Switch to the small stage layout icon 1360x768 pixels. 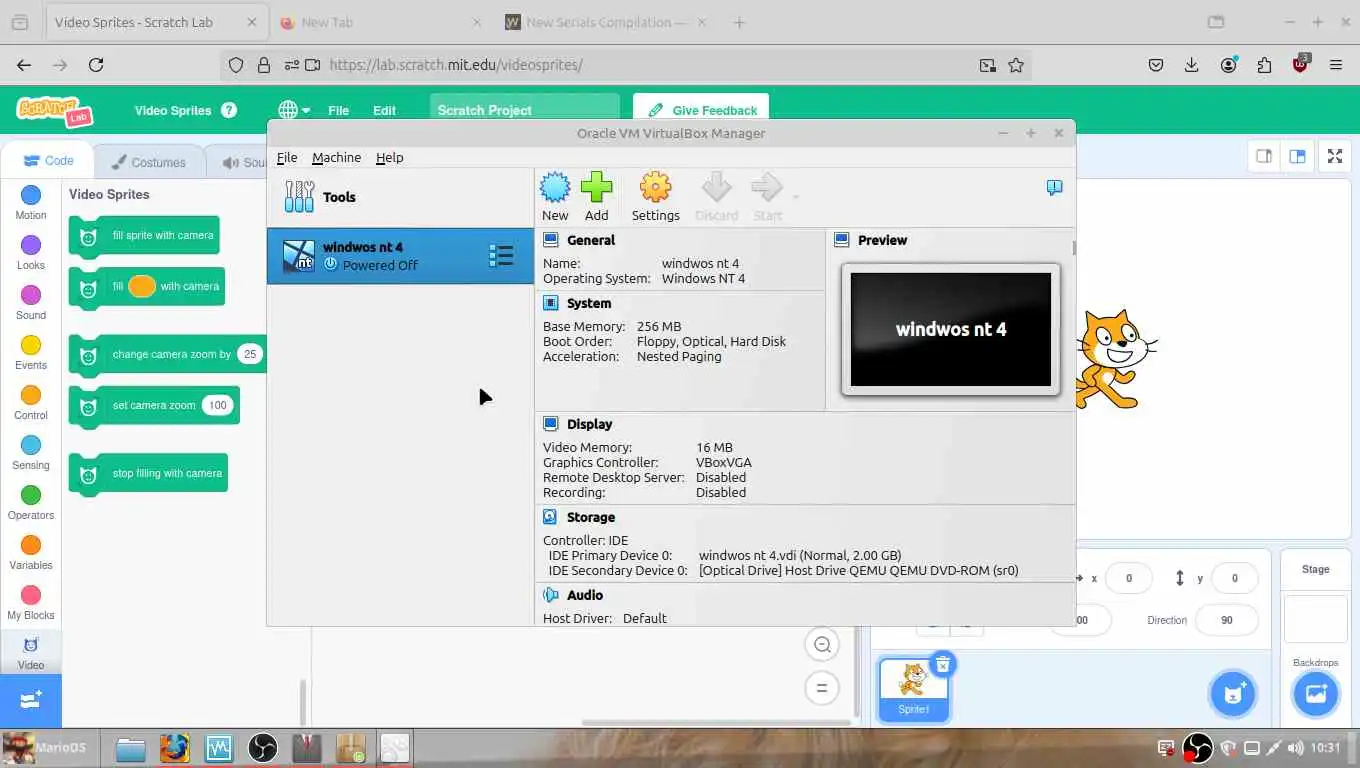click(1264, 156)
